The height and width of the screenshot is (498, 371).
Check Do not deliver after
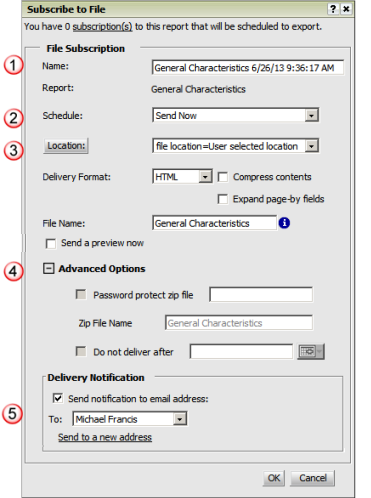[x=81, y=351]
